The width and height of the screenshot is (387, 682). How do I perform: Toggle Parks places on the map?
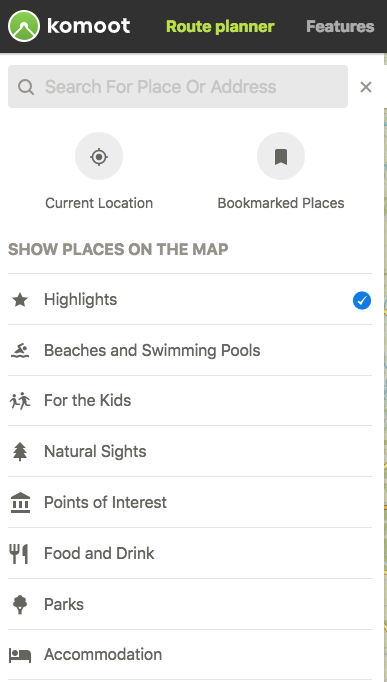[190, 604]
